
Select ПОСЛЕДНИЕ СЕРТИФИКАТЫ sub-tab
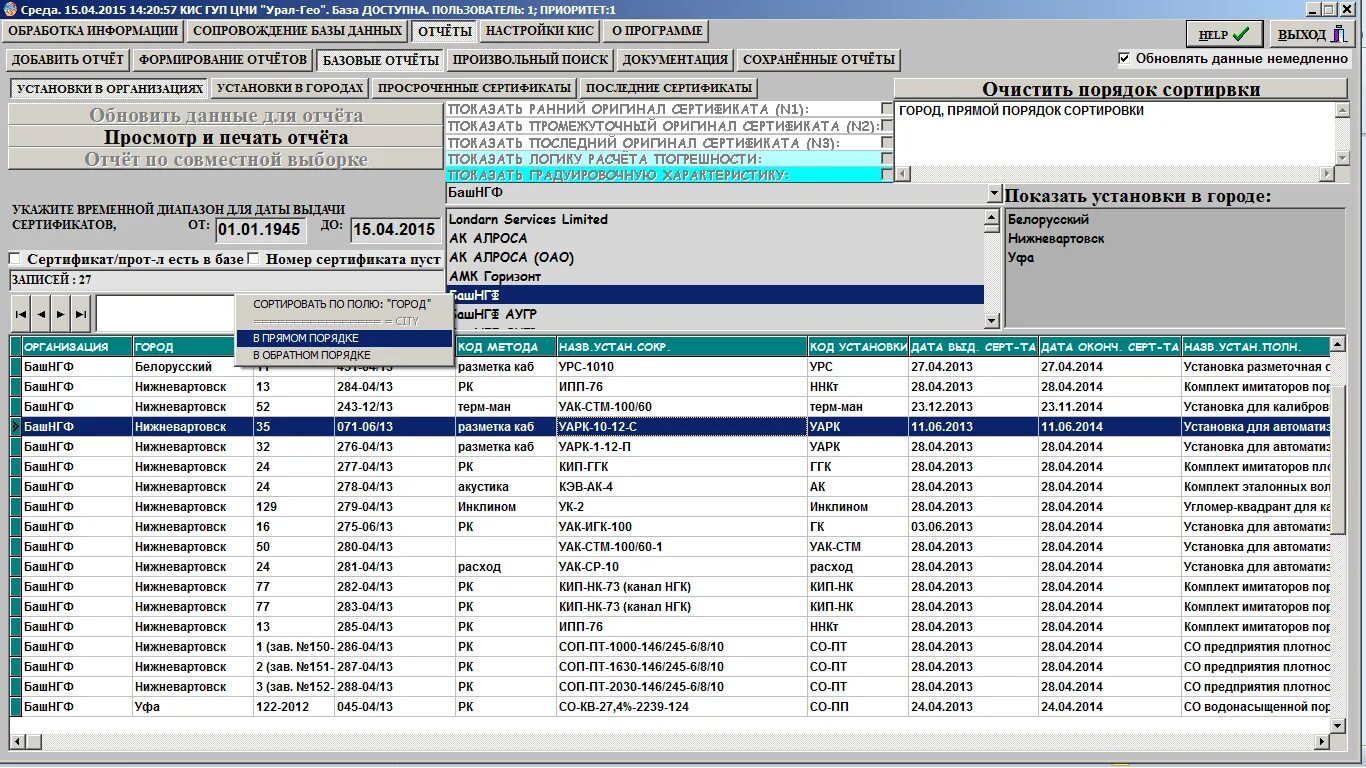point(669,88)
